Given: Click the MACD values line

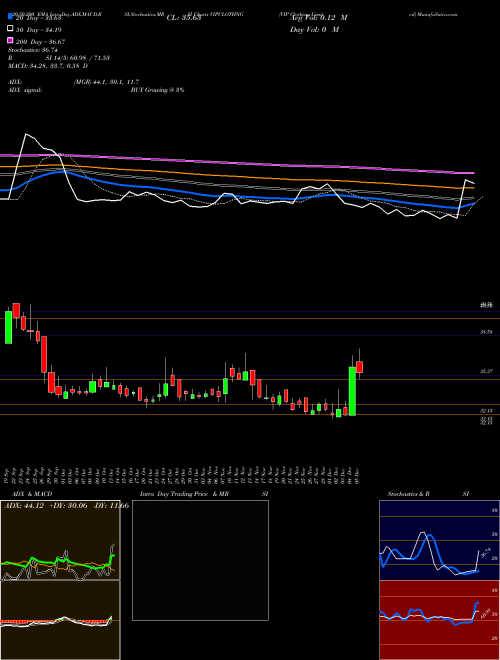Looking at the screenshot, I should tap(48, 66).
